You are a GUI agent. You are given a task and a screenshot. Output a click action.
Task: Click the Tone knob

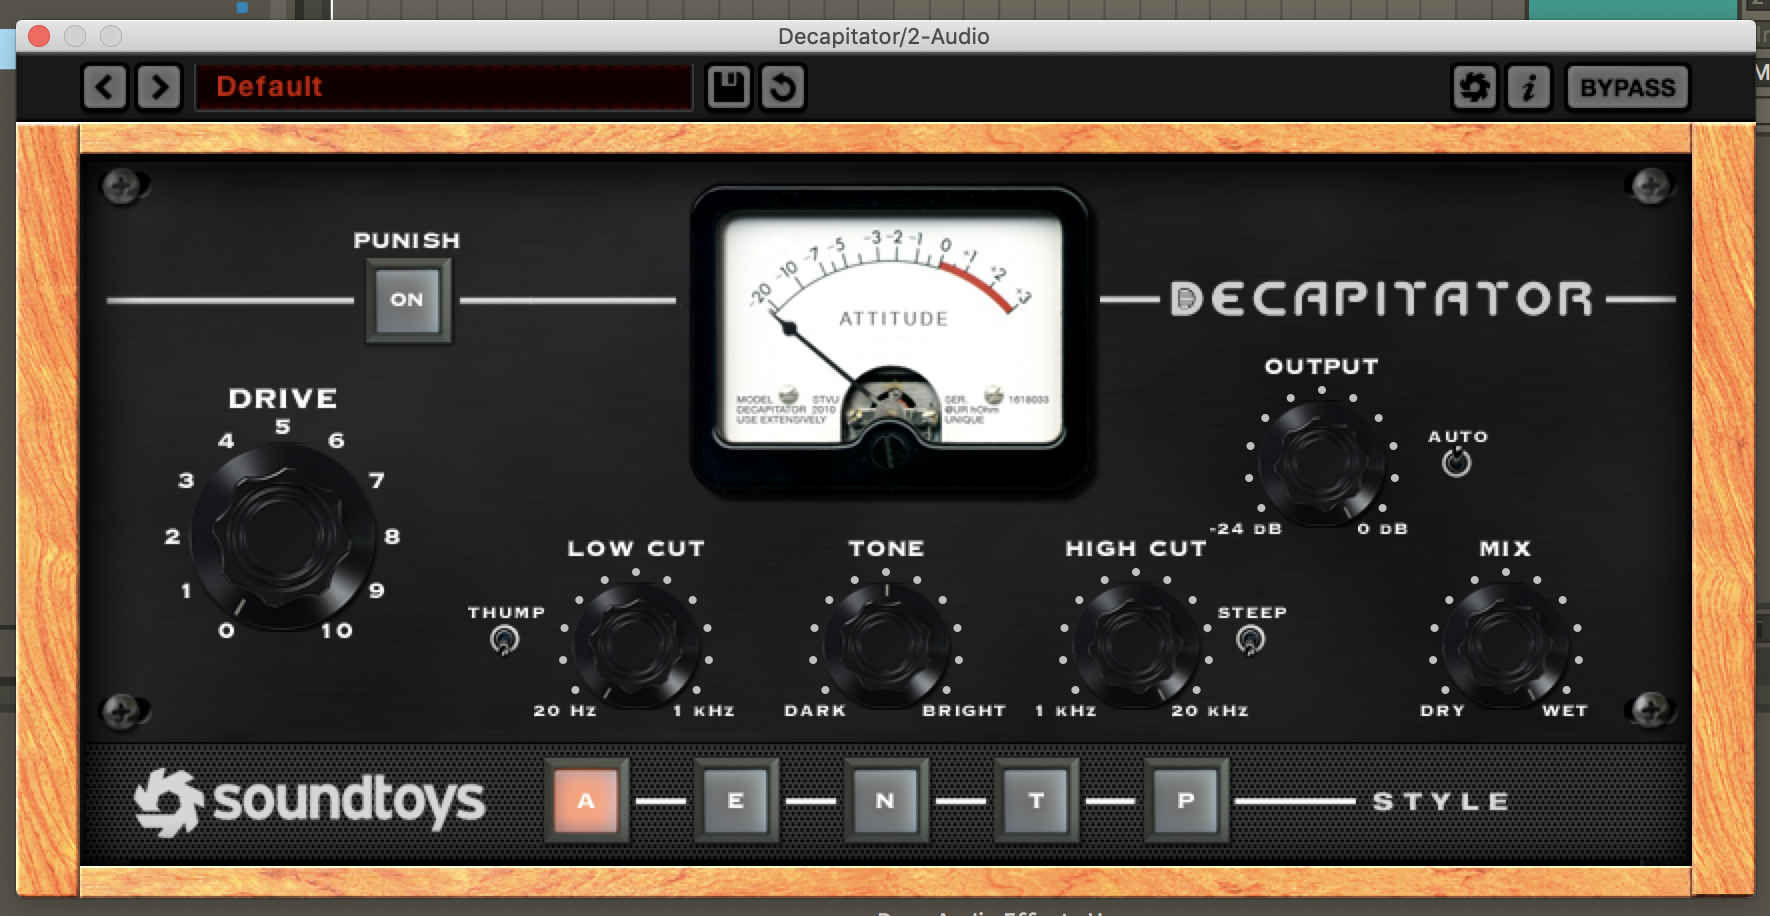click(x=886, y=645)
